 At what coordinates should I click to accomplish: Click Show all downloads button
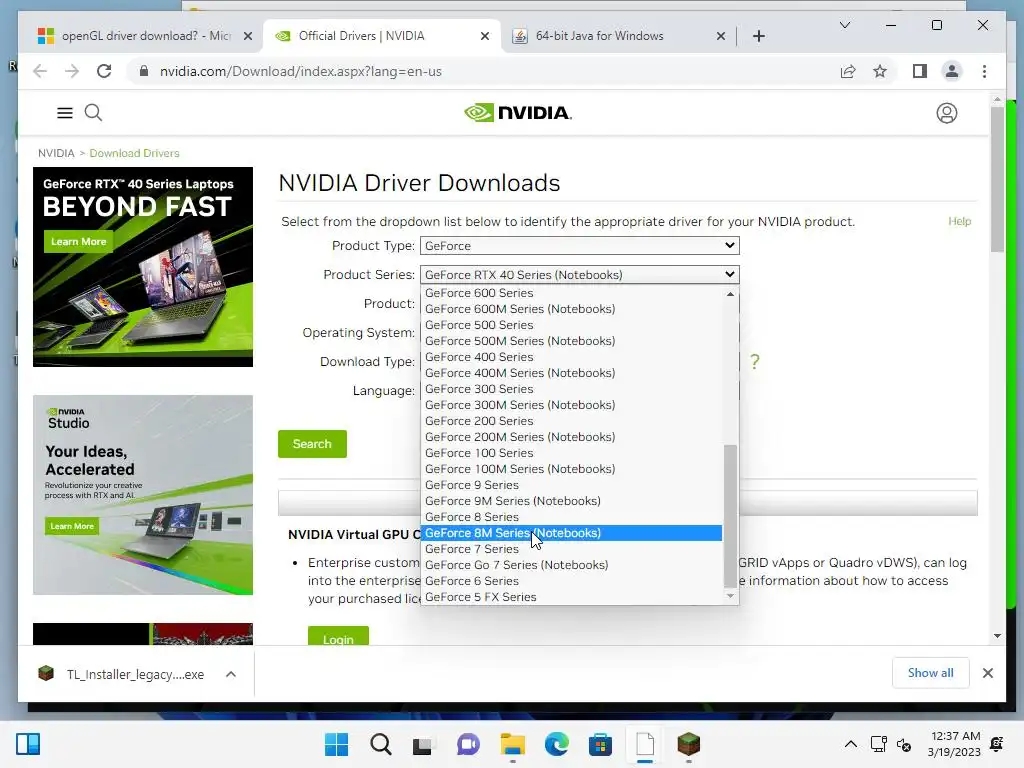930,673
